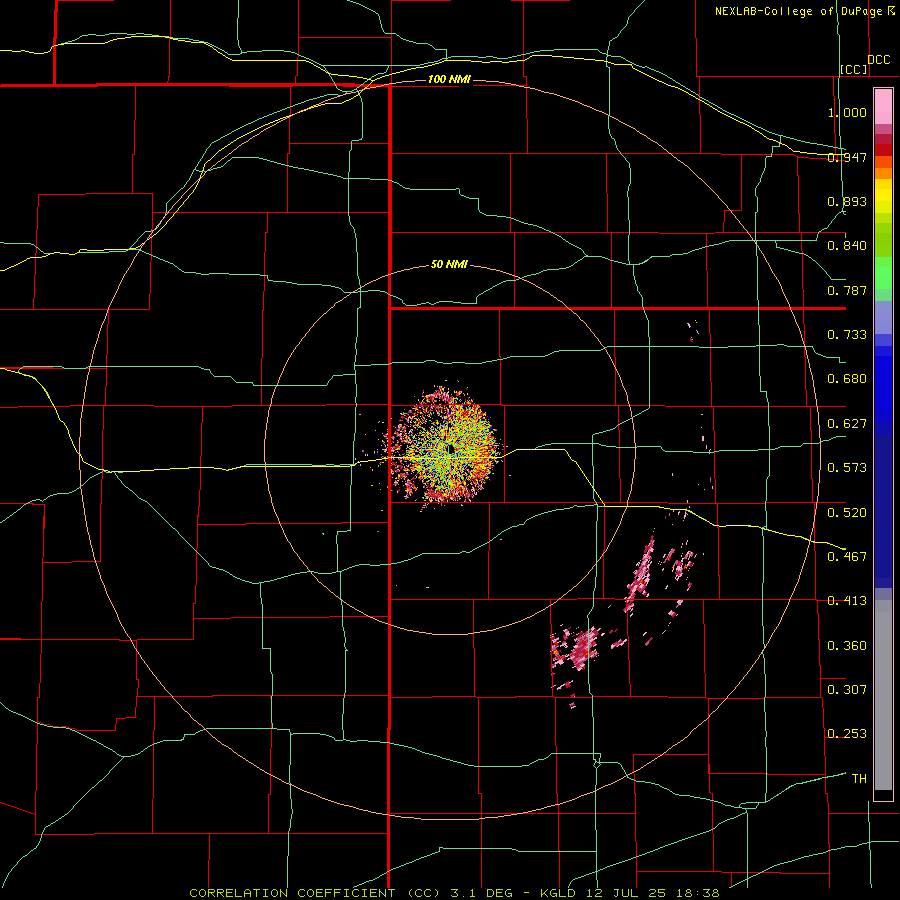Select the 0.413 scale value
Viewport: 900px width, 900px height.
point(847,601)
